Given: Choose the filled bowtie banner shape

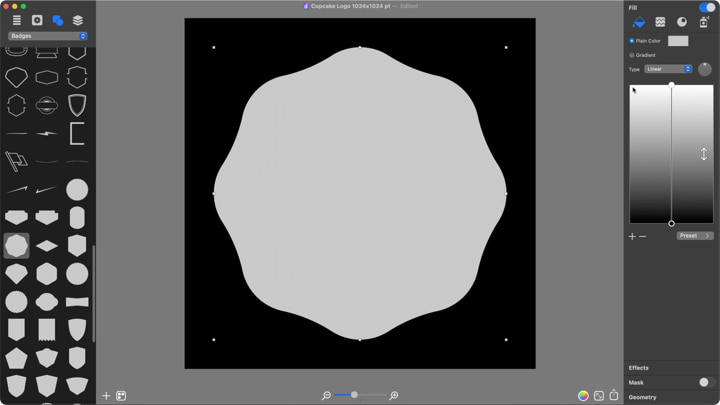Looking at the screenshot, I should (77, 302).
